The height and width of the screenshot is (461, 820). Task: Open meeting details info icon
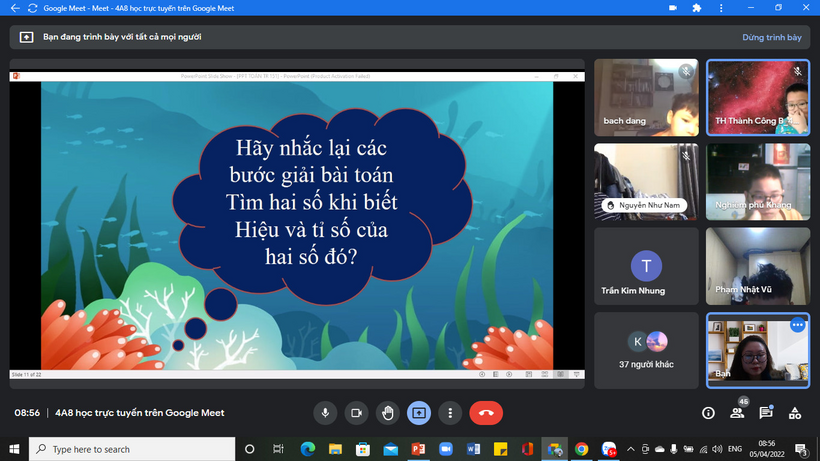tap(708, 412)
